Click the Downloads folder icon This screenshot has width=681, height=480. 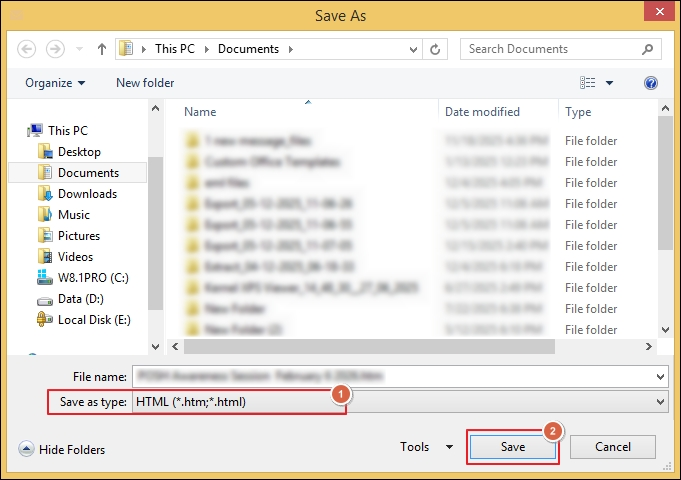(x=45, y=193)
